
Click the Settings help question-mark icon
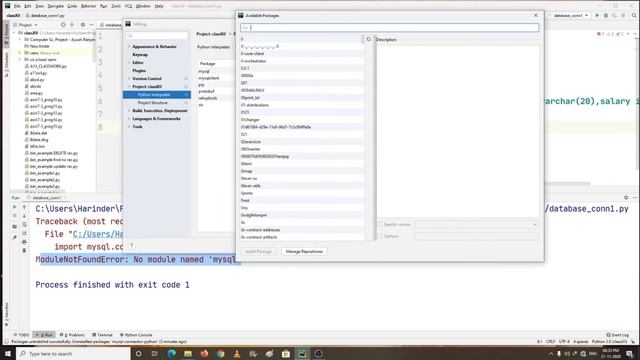[x=131, y=246]
